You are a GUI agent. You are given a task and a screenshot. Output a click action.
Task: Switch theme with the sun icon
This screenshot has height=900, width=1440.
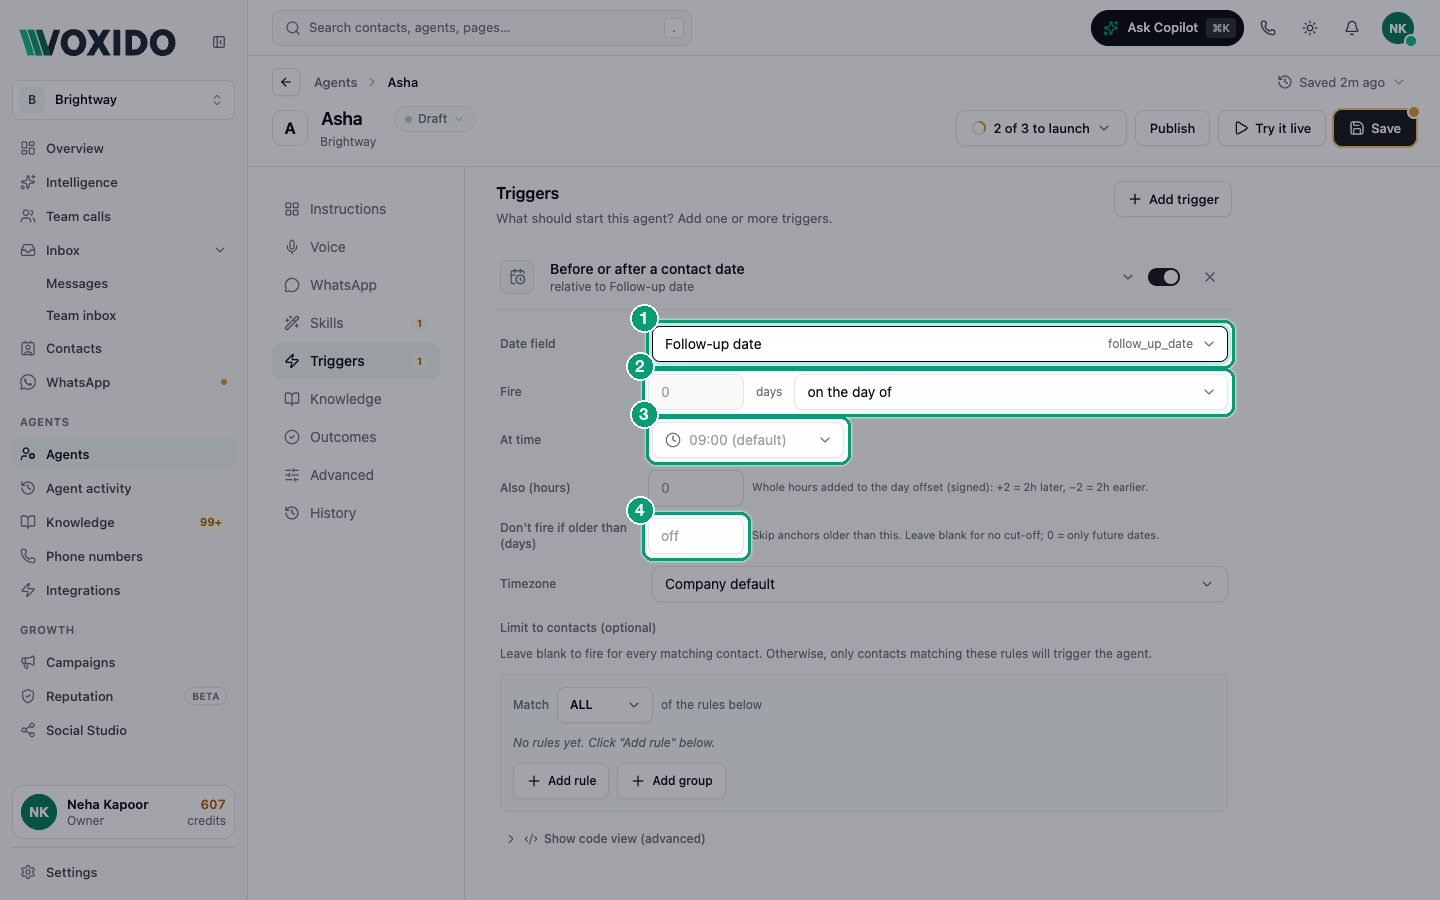1310,28
